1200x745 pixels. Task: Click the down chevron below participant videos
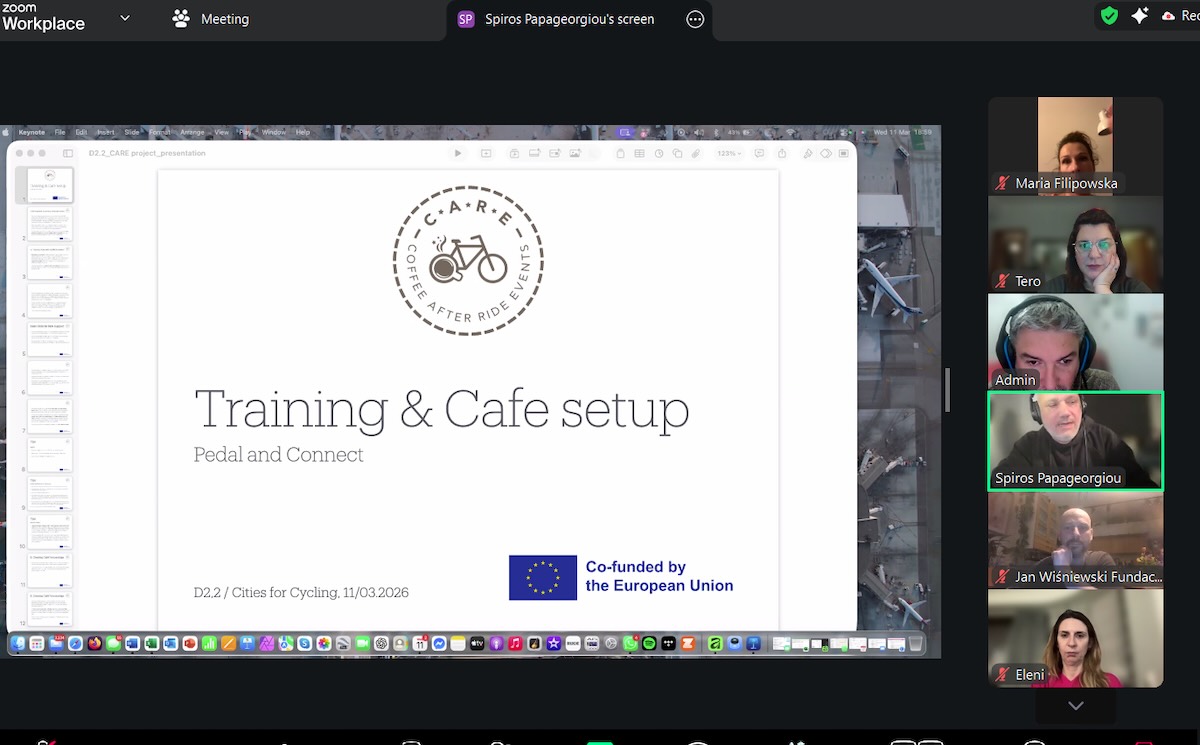point(1075,706)
